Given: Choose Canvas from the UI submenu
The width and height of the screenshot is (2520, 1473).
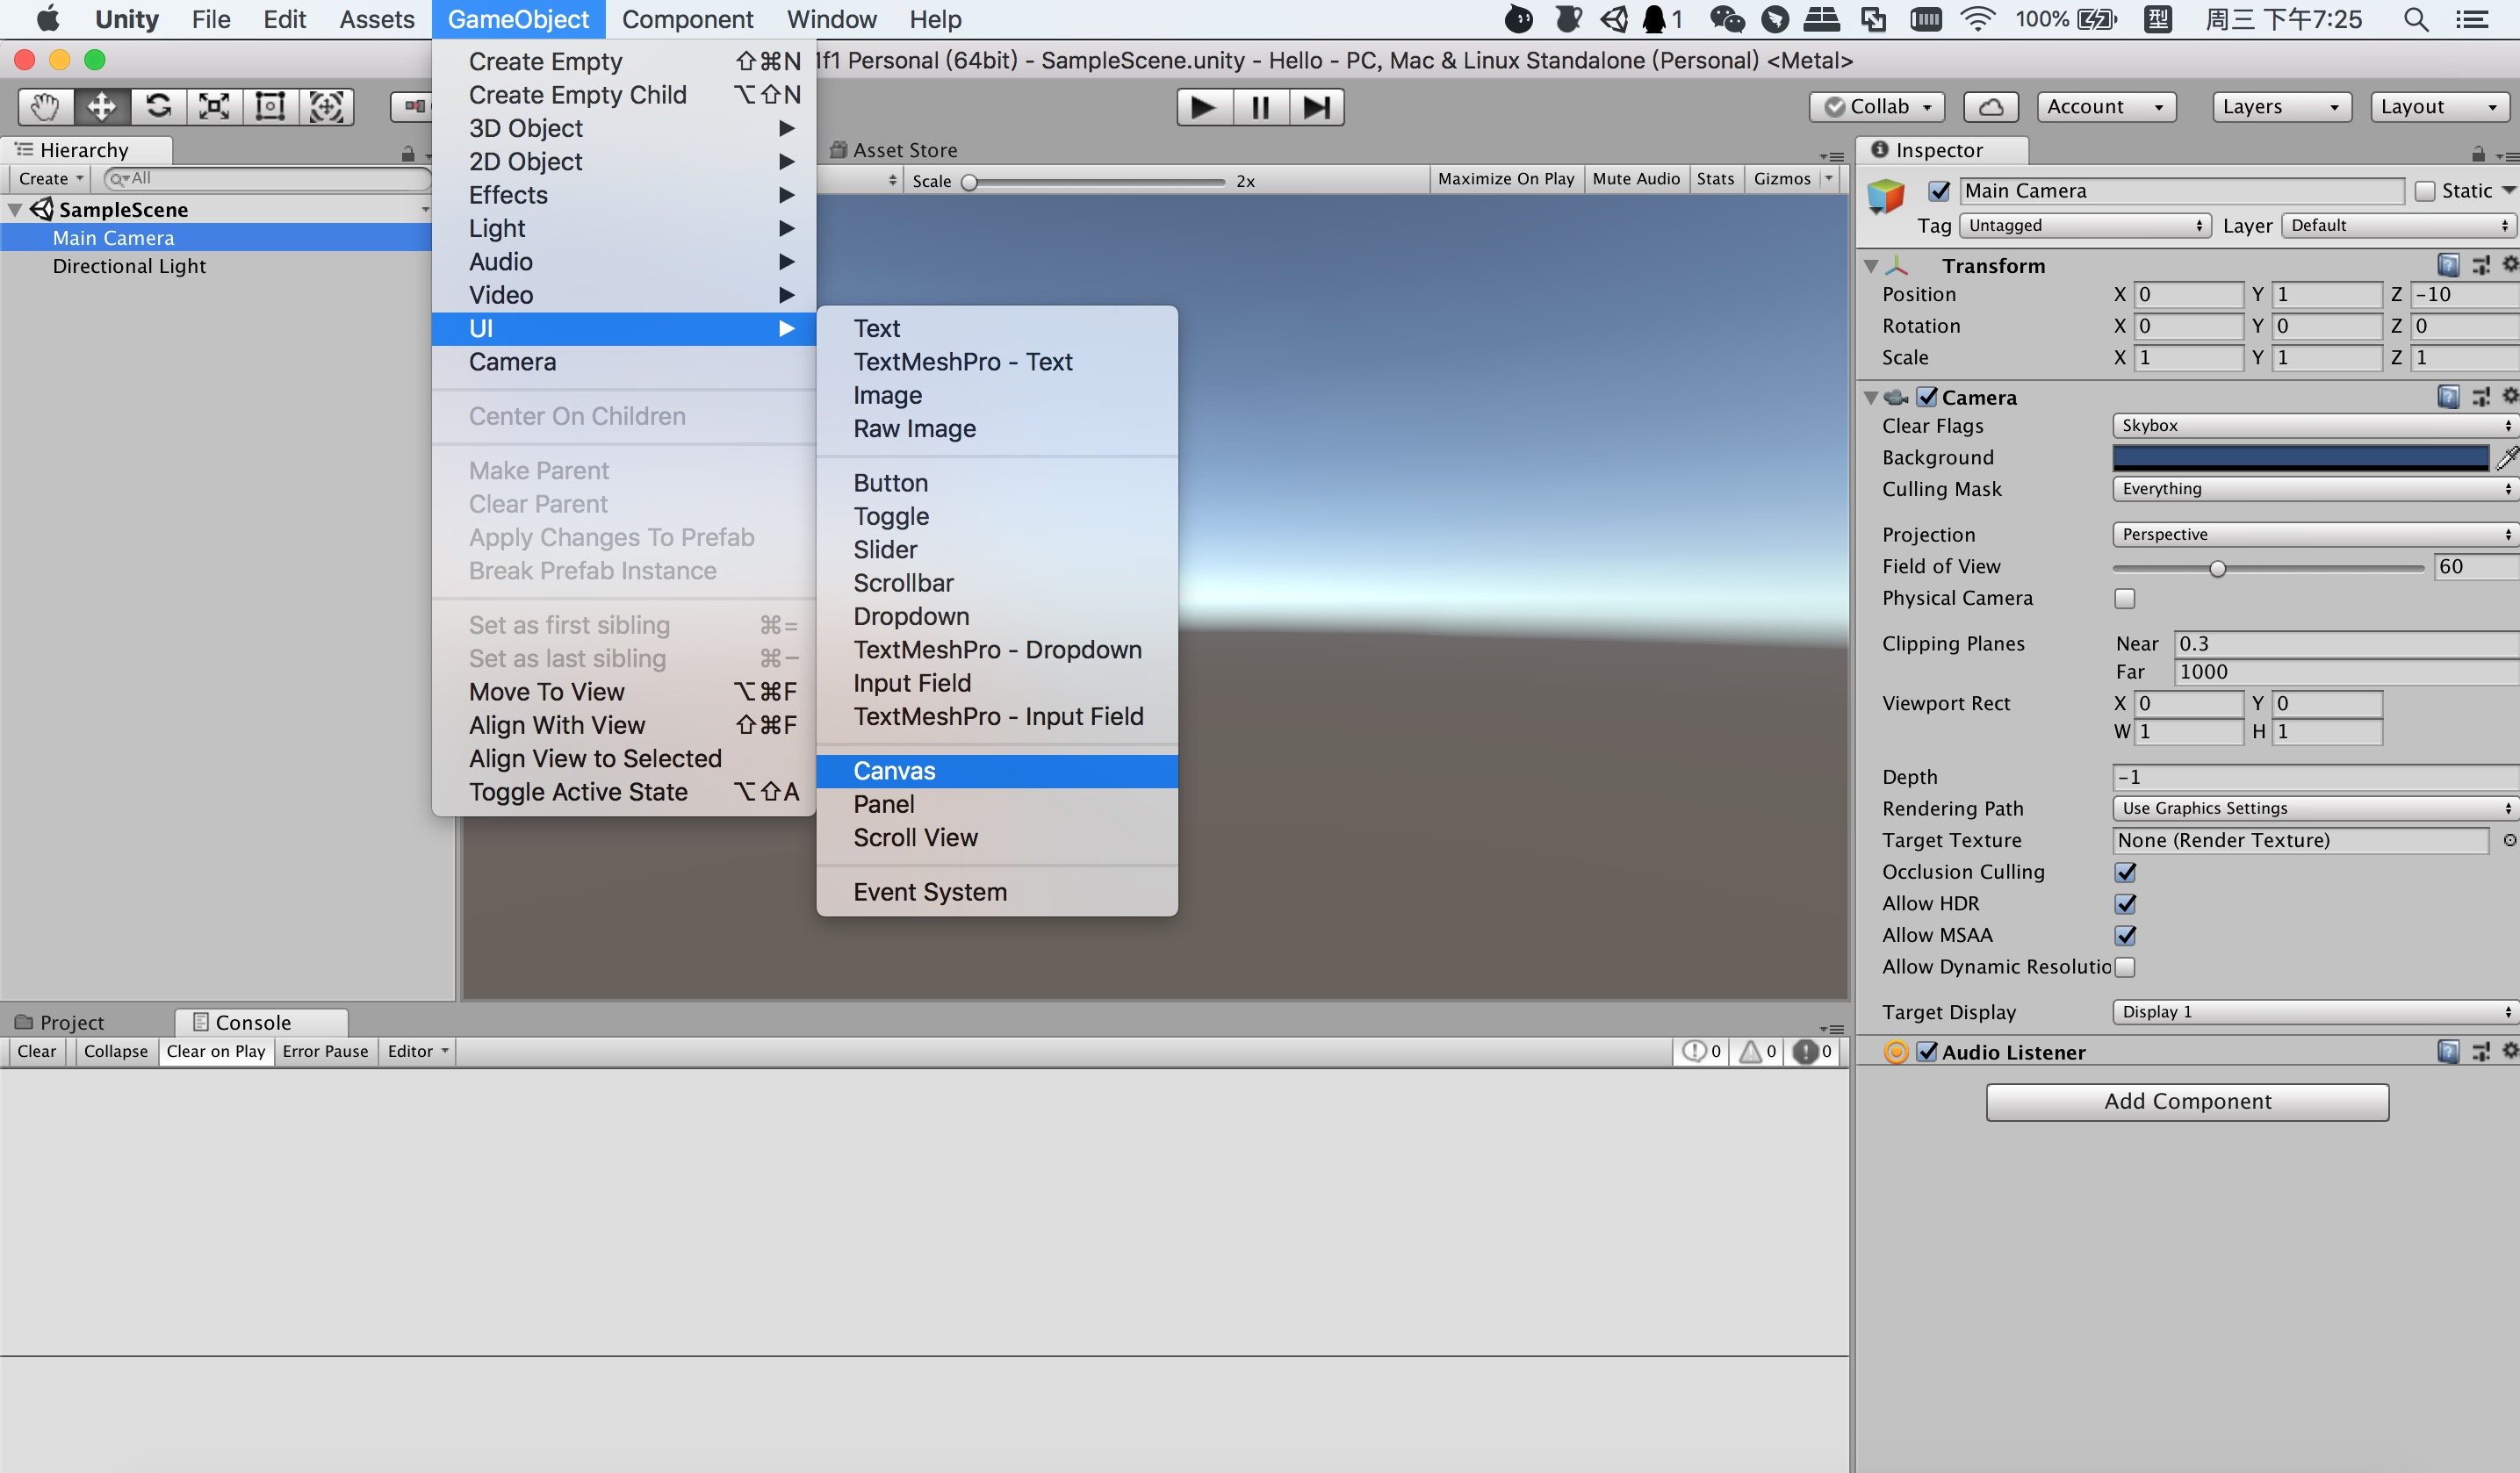Looking at the screenshot, I should click(997, 771).
